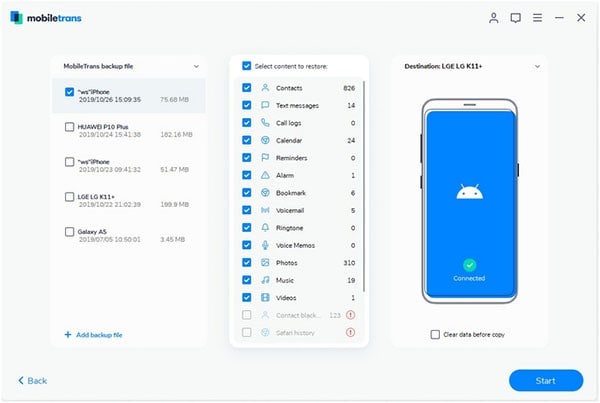Click warning icon beside Contact blacklist
This screenshot has height=403, width=600.
[x=351, y=315]
